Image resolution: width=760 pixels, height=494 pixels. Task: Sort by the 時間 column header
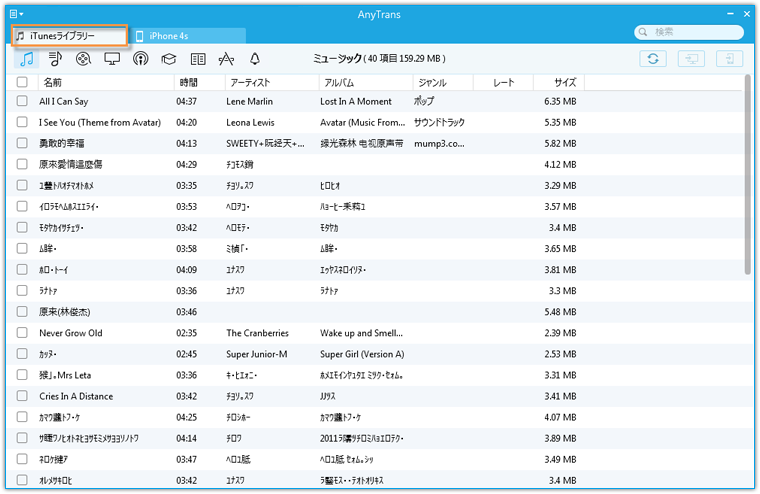click(200, 82)
